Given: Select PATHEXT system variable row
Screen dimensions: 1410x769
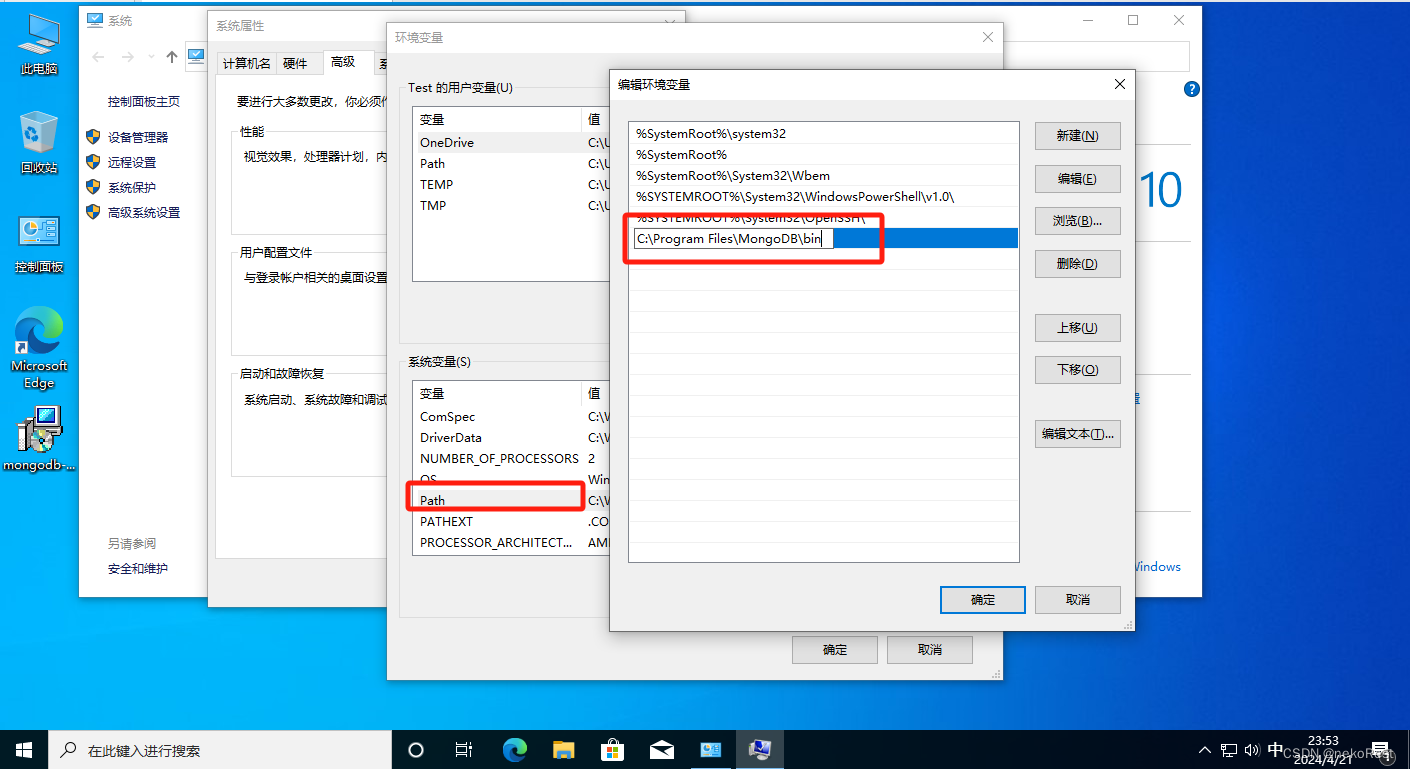Looking at the screenshot, I should [x=512, y=521].
